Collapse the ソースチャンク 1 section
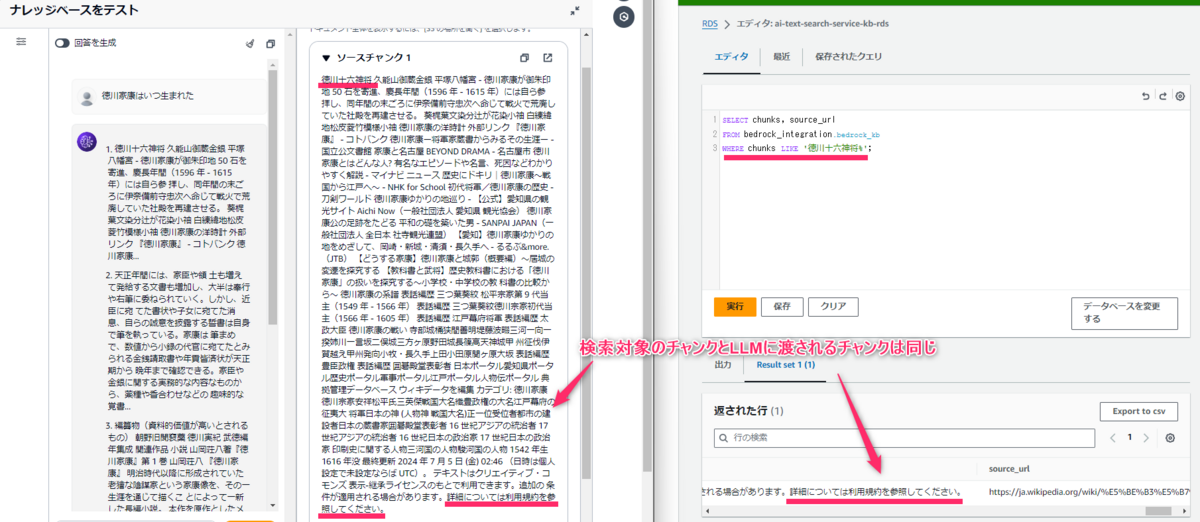 tap(326, 58)
